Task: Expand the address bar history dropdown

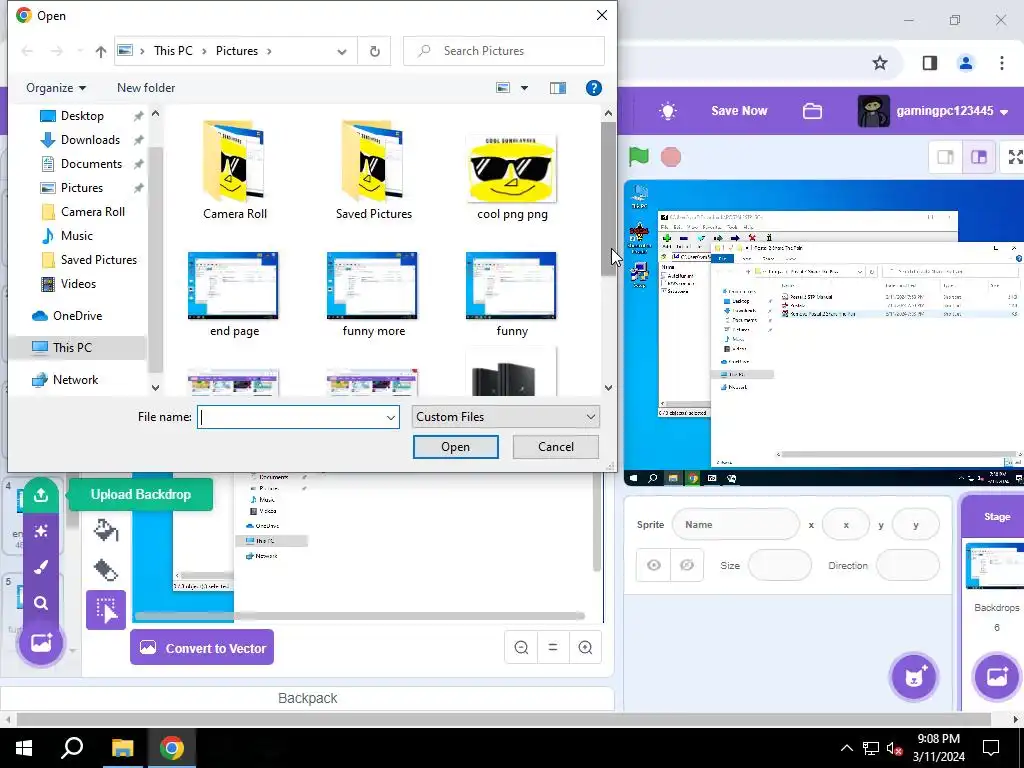Action: click(x=342, y=51)
